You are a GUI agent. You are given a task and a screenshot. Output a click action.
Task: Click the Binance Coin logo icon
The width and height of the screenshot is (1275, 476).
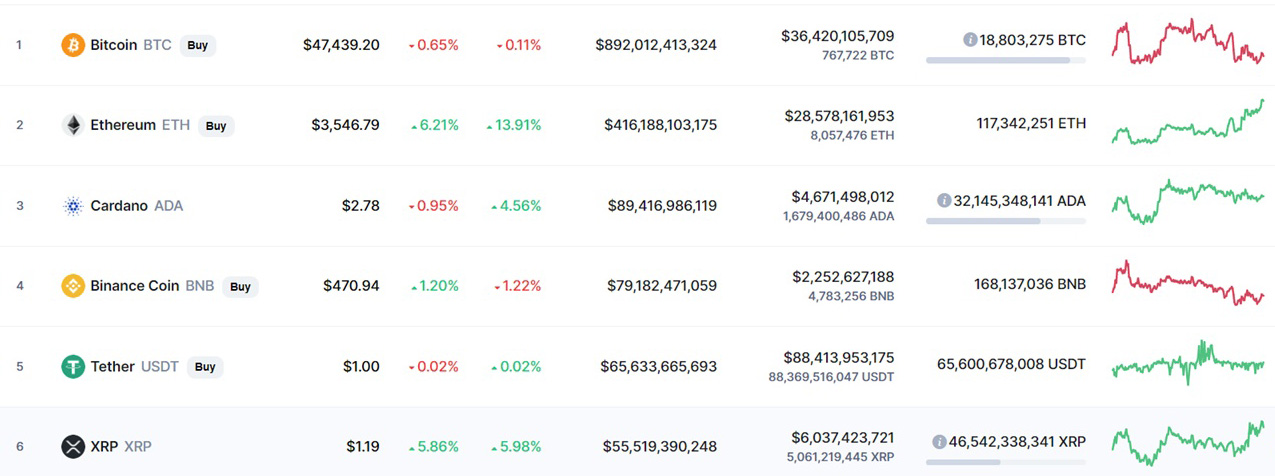pyautogui.click(x=73, y=286)
